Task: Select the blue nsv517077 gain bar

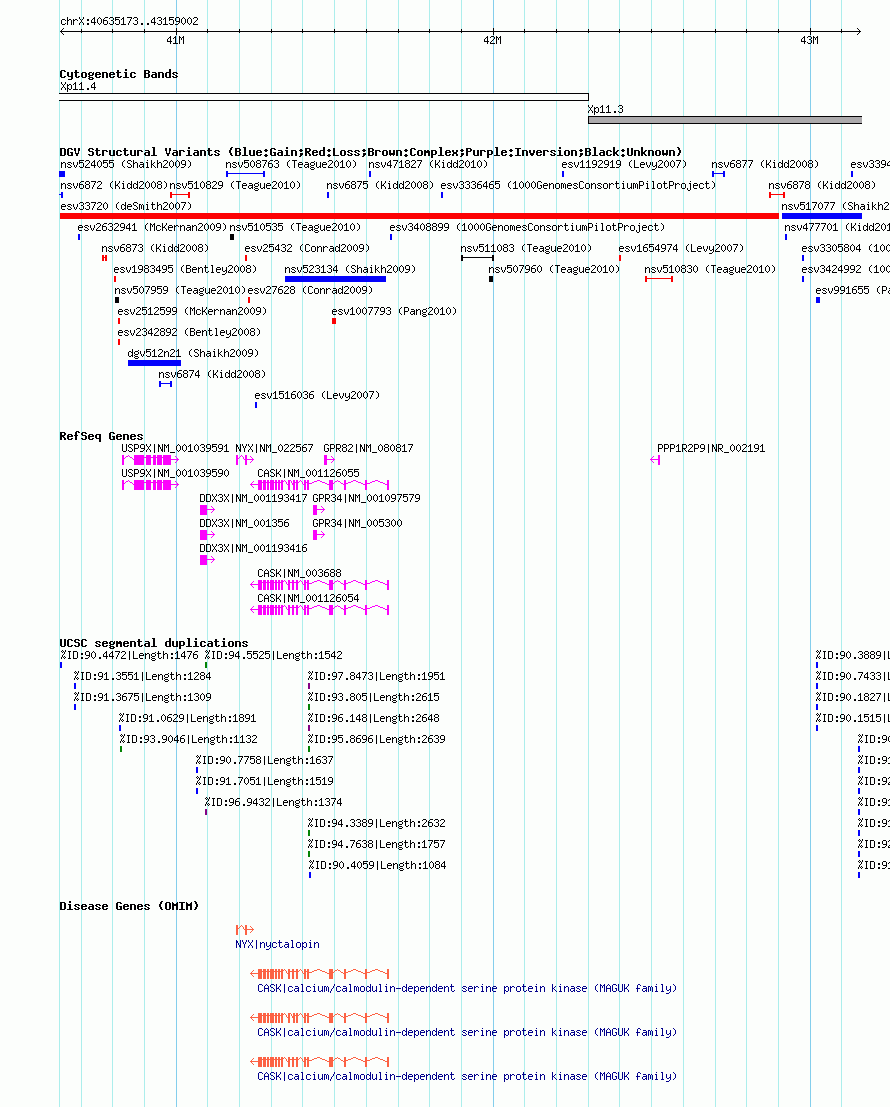Action: point(822,216)
